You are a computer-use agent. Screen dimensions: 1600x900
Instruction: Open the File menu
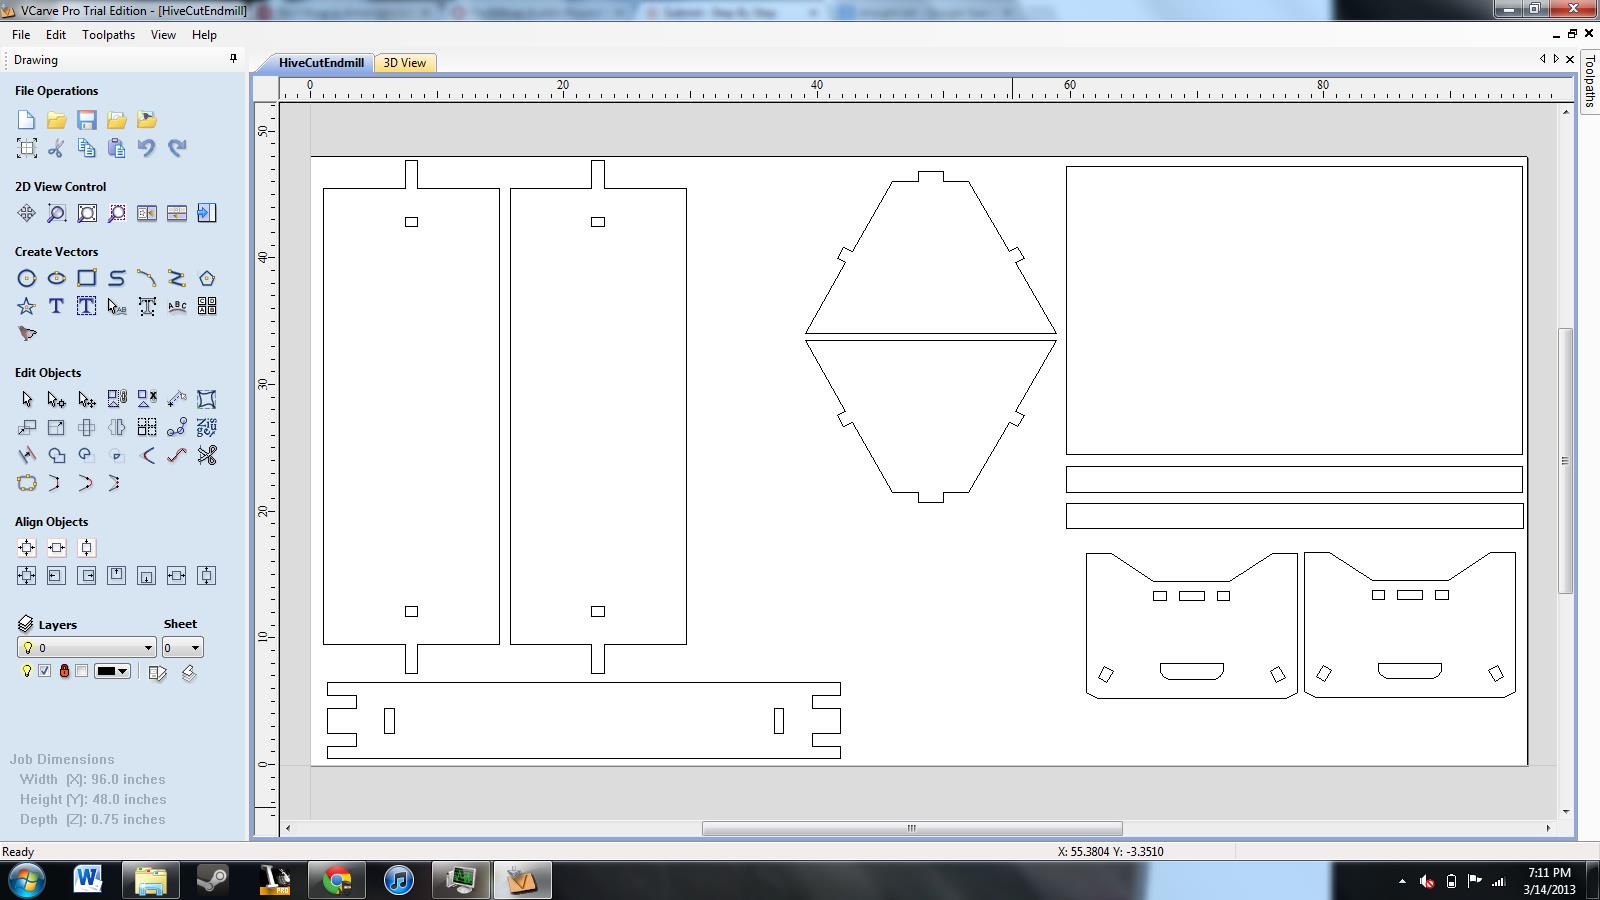(x=21, y=34)
